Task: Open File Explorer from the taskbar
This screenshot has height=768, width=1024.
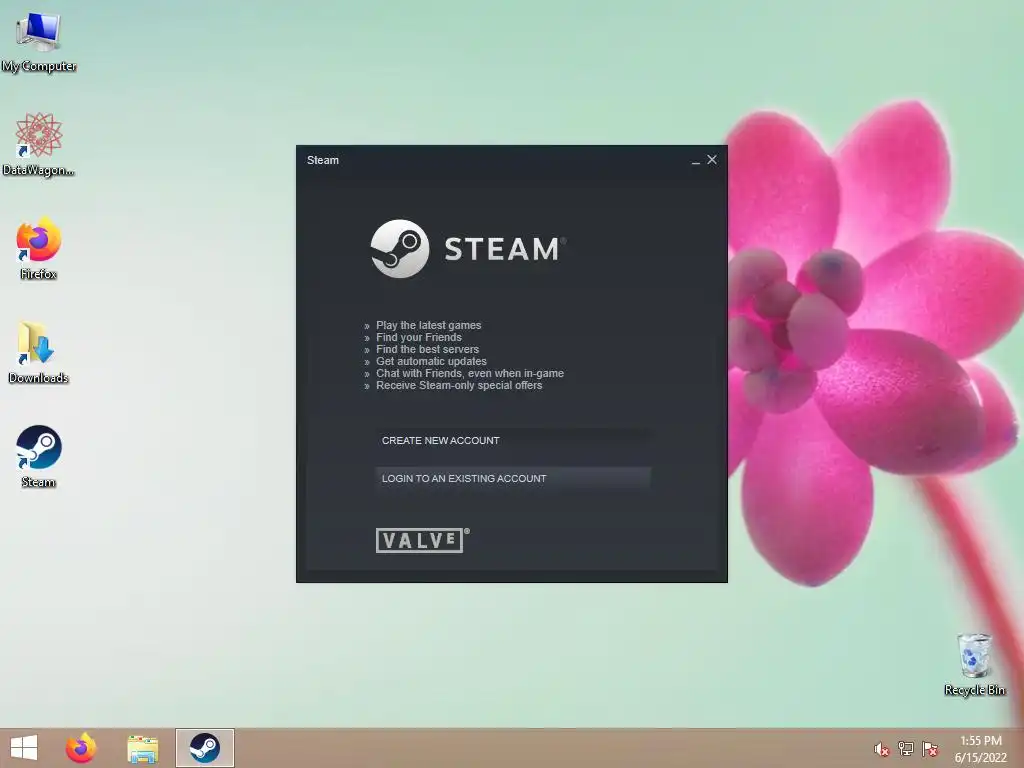Action: [x=142, y=748]
